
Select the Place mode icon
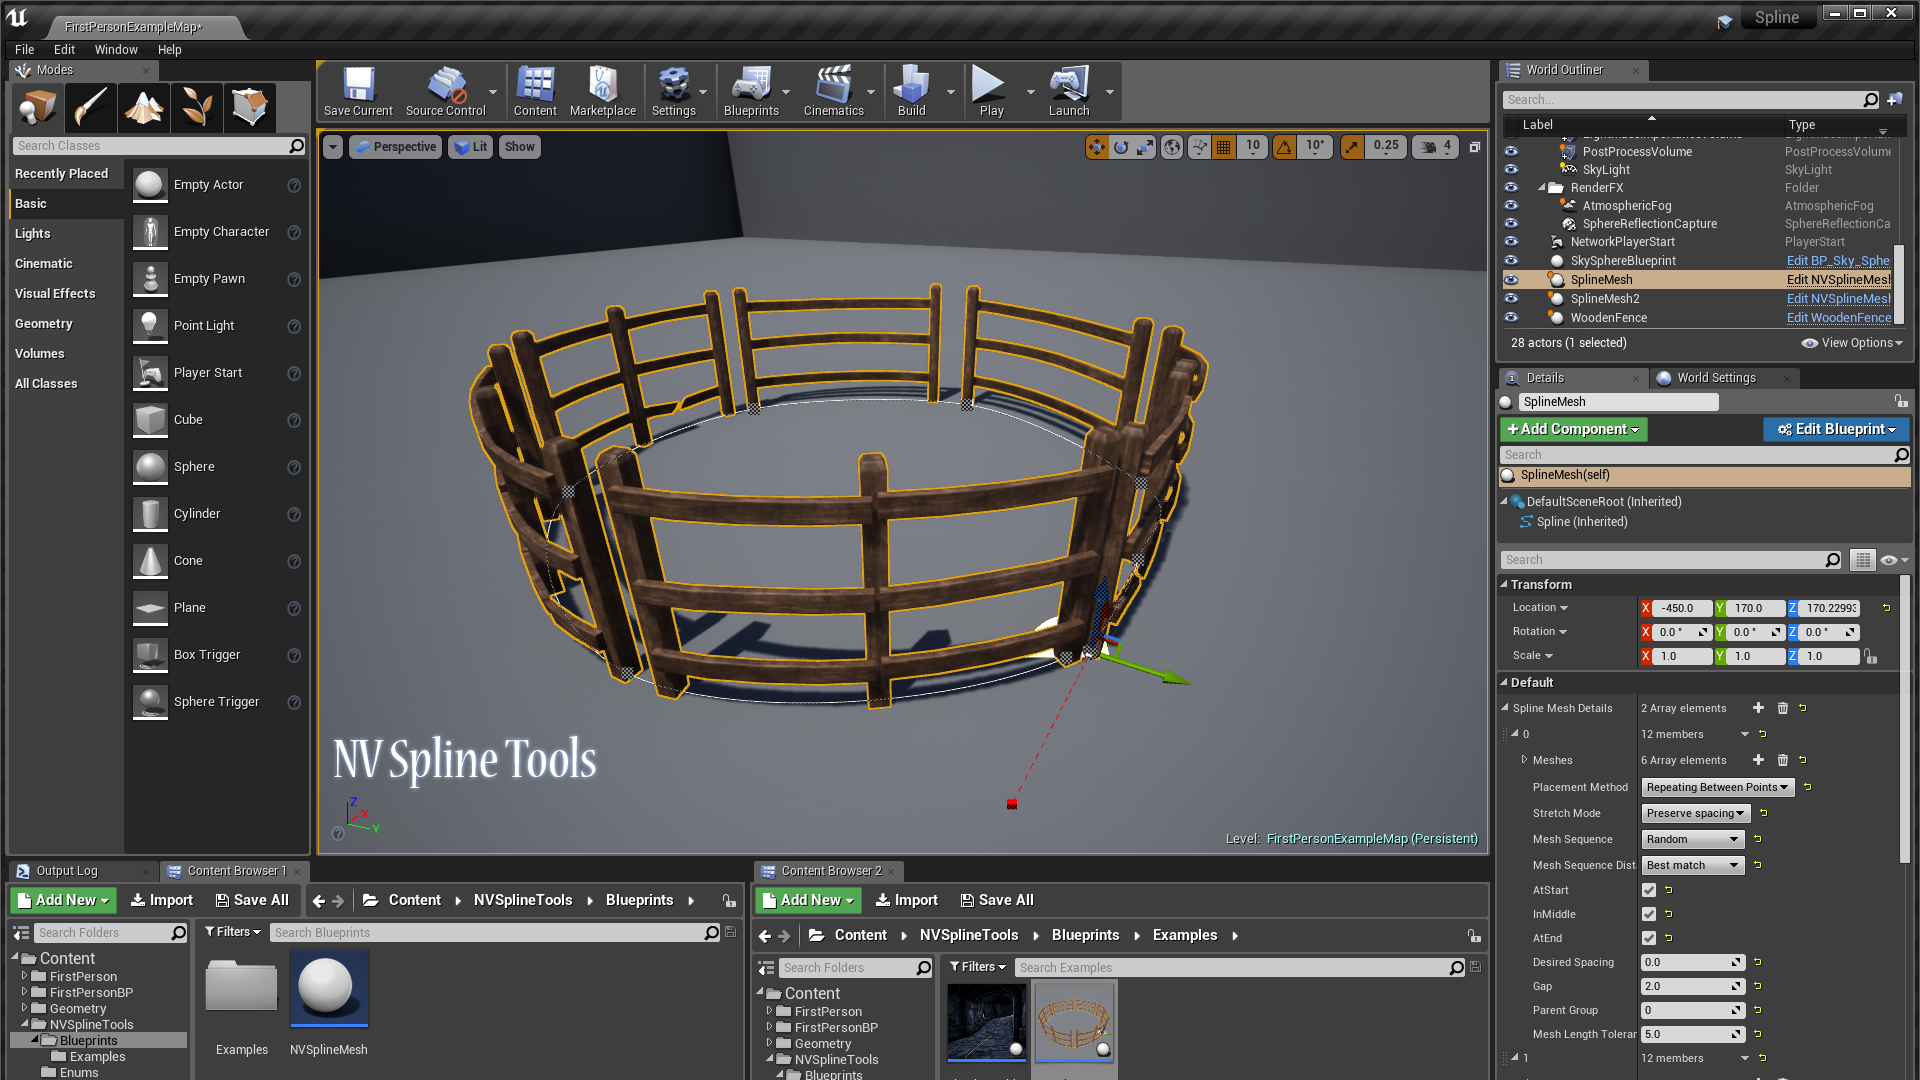tap(38, 107)
